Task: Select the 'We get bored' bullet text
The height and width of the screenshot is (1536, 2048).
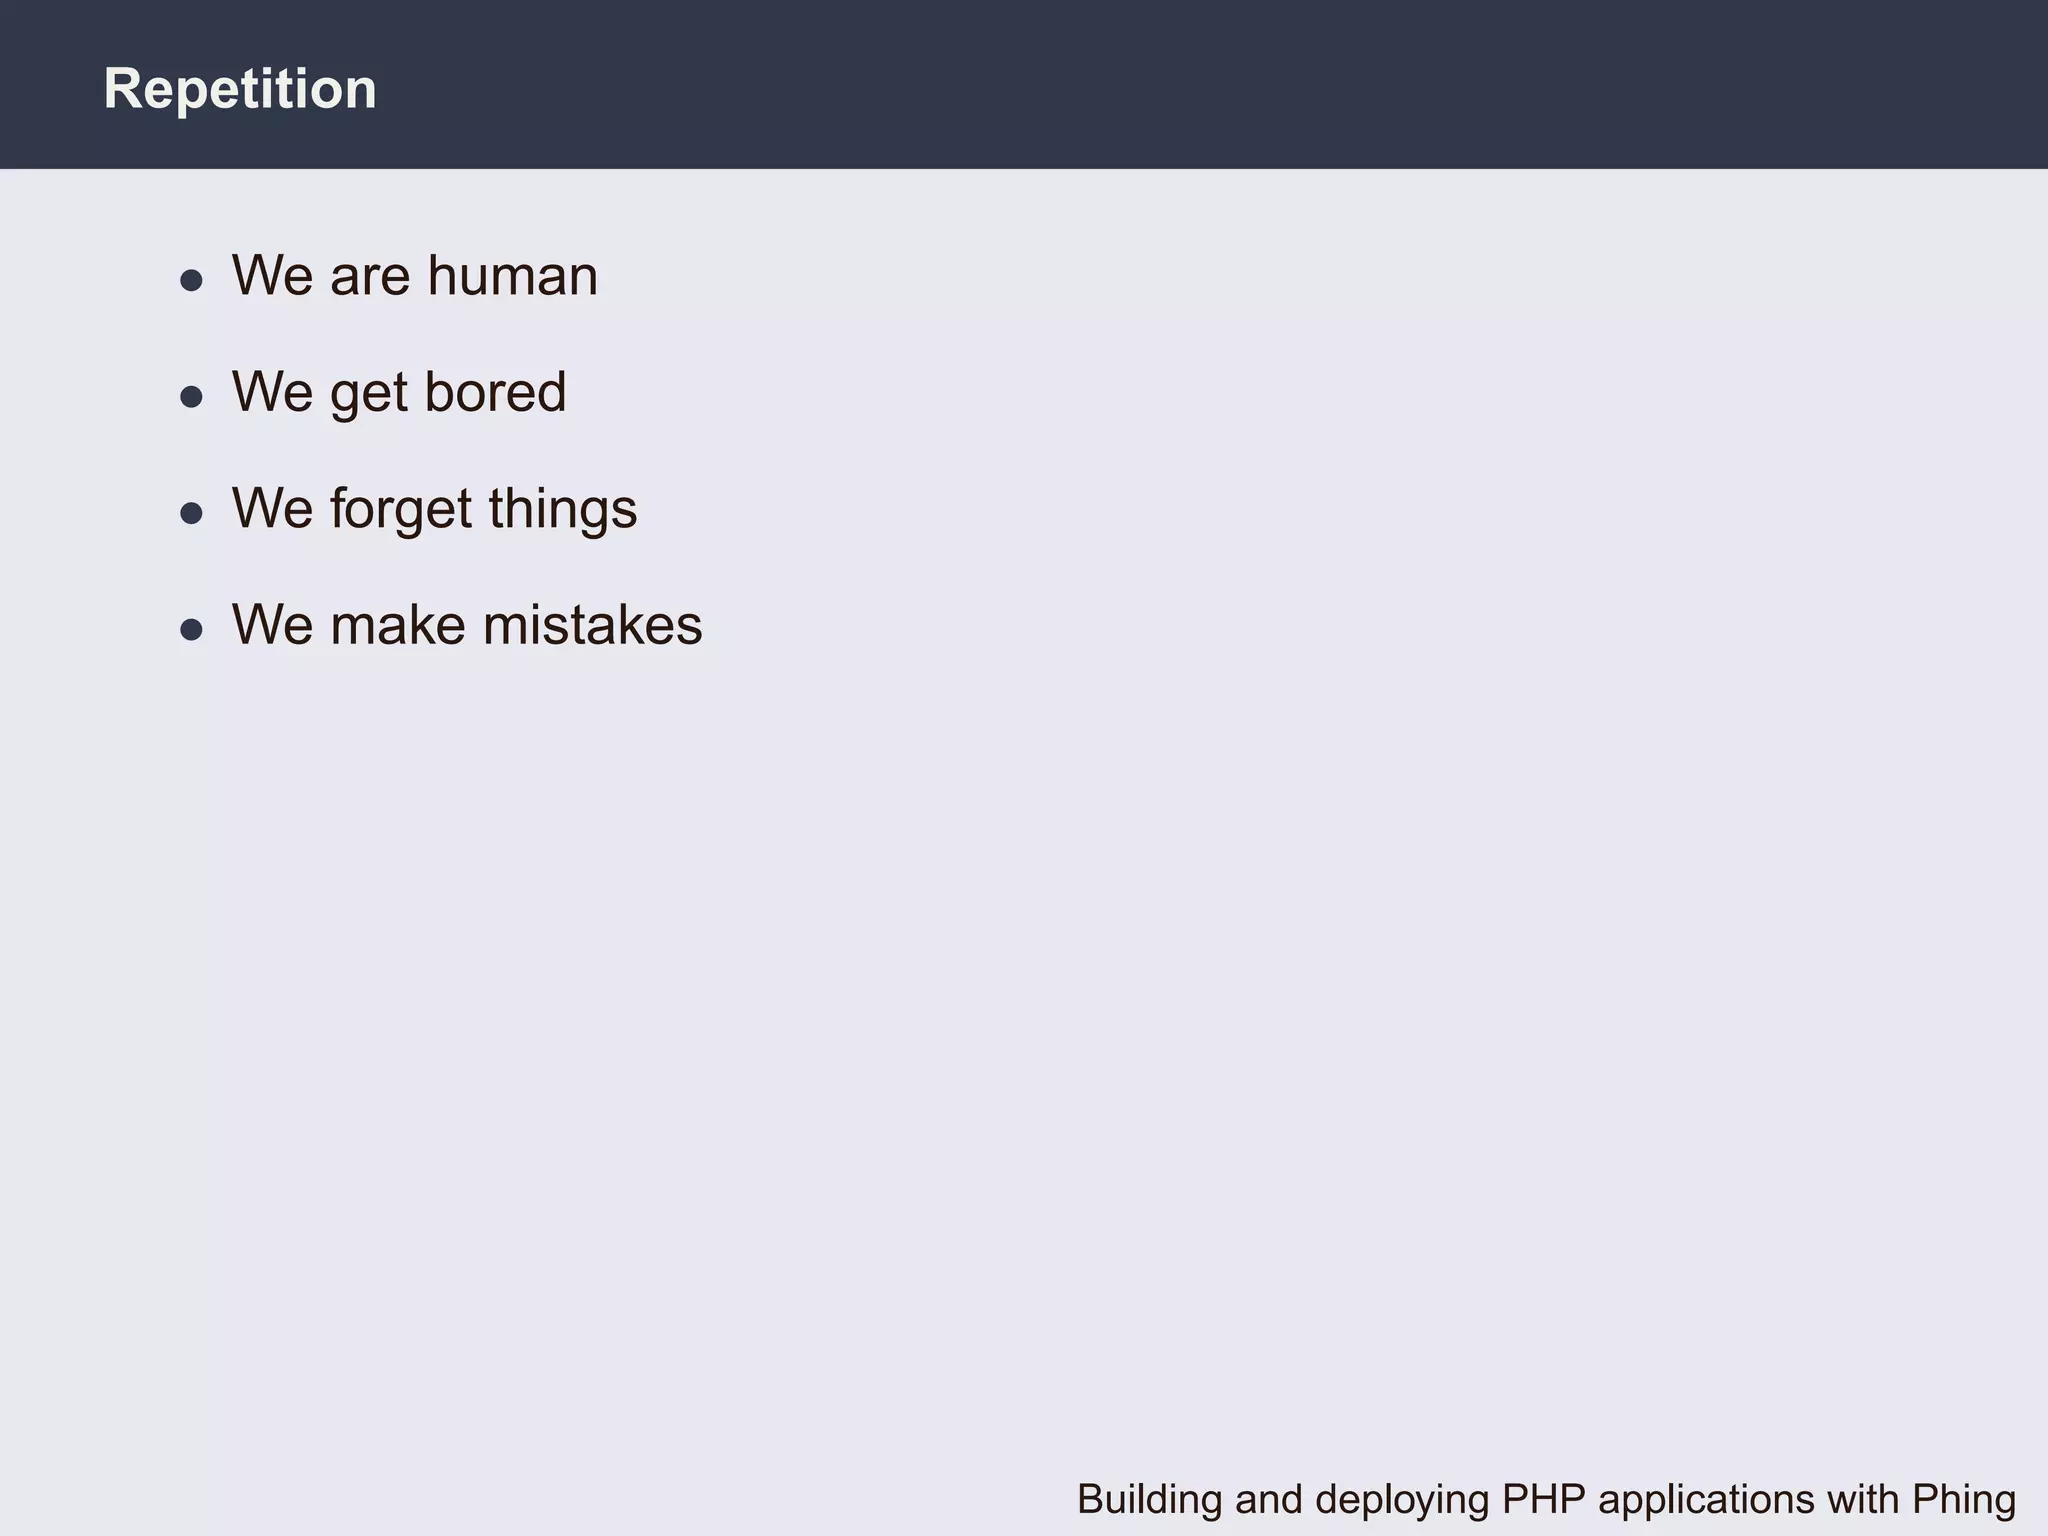Action: (398, 392)
